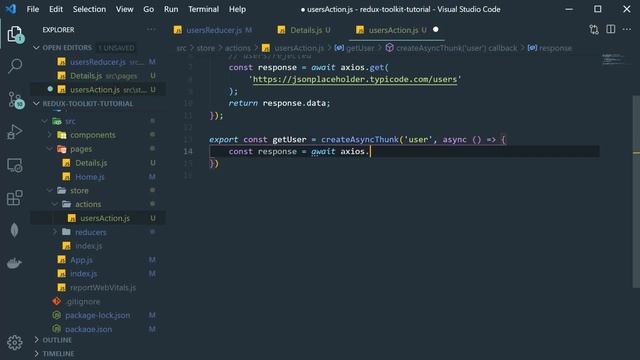Screen dimensions: 640x360
Task: Click the editor vertical scrollbar
Action: click(x=636, y=192)
